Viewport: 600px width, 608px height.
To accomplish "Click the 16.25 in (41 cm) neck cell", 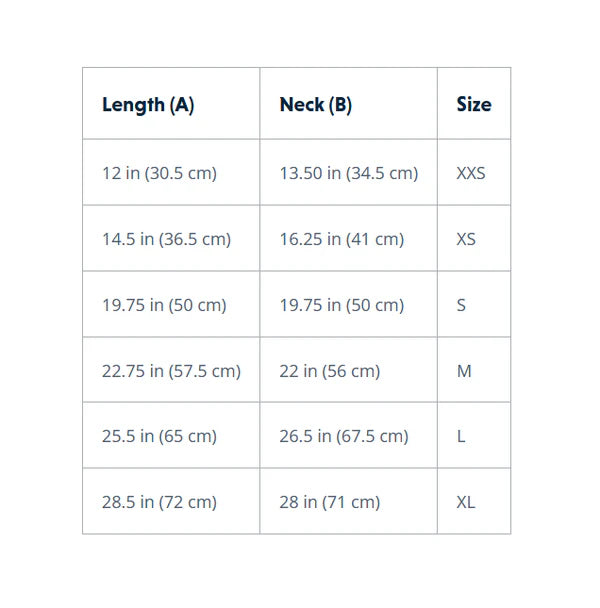I will point(349,238).
